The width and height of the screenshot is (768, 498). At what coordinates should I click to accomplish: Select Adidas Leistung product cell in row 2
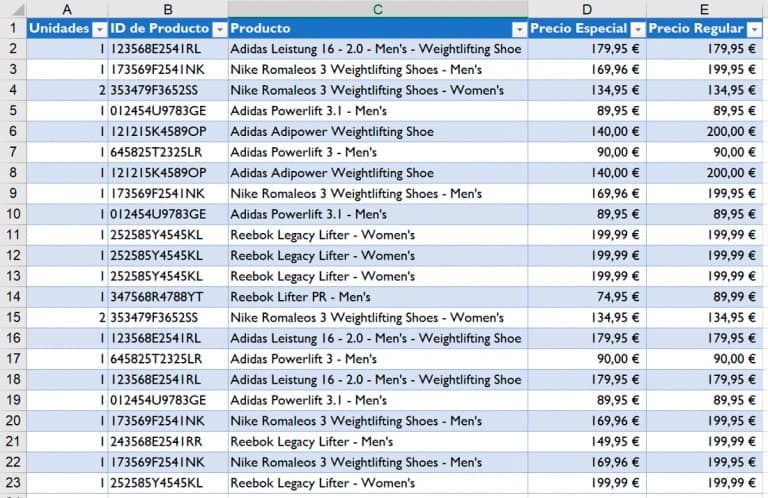[378, 49]
